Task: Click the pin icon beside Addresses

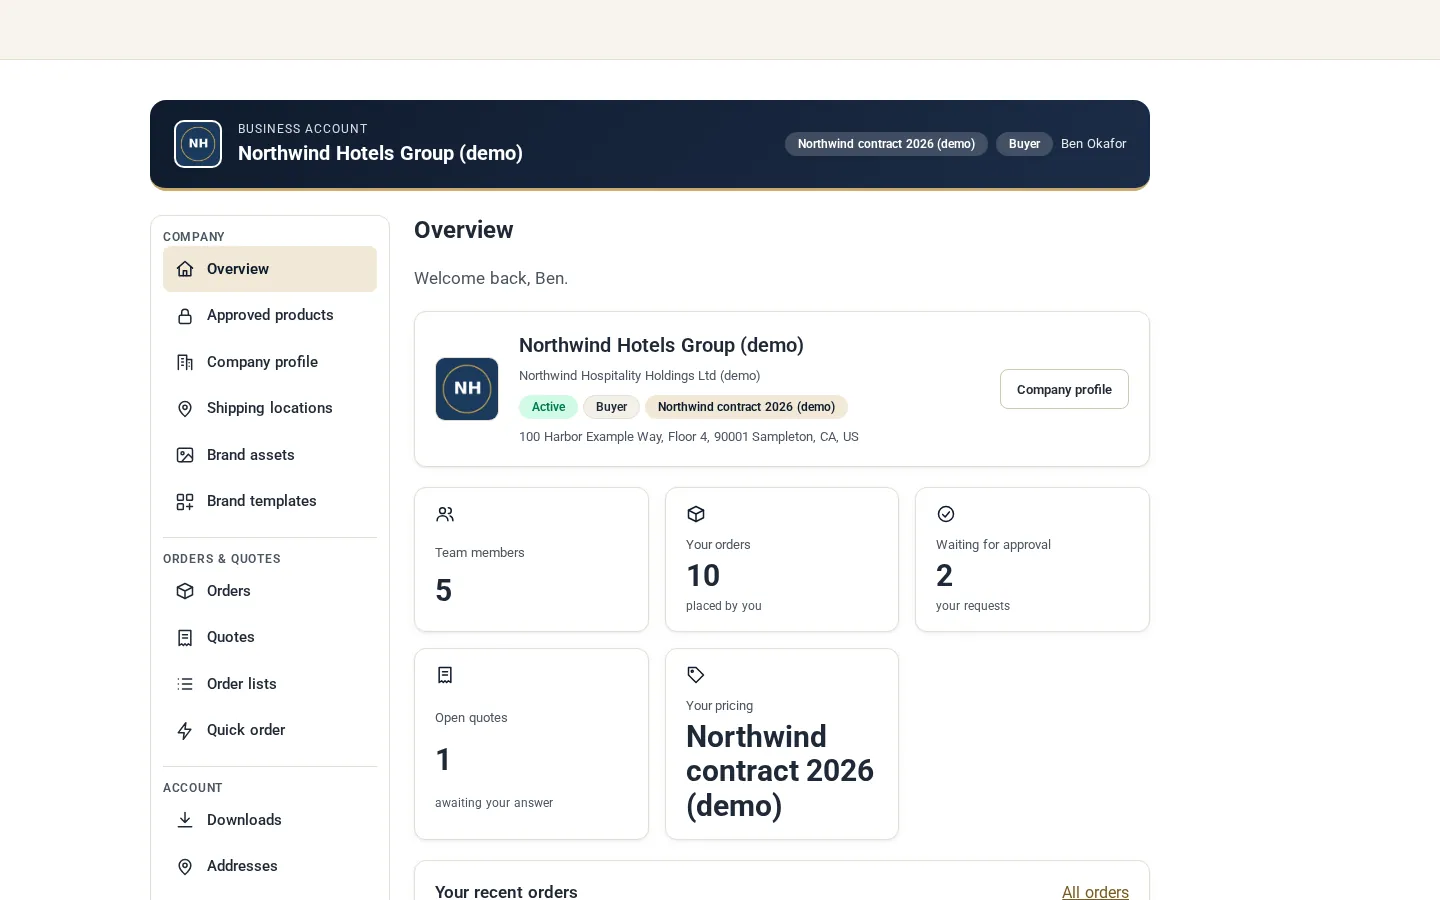Action: 185,867
